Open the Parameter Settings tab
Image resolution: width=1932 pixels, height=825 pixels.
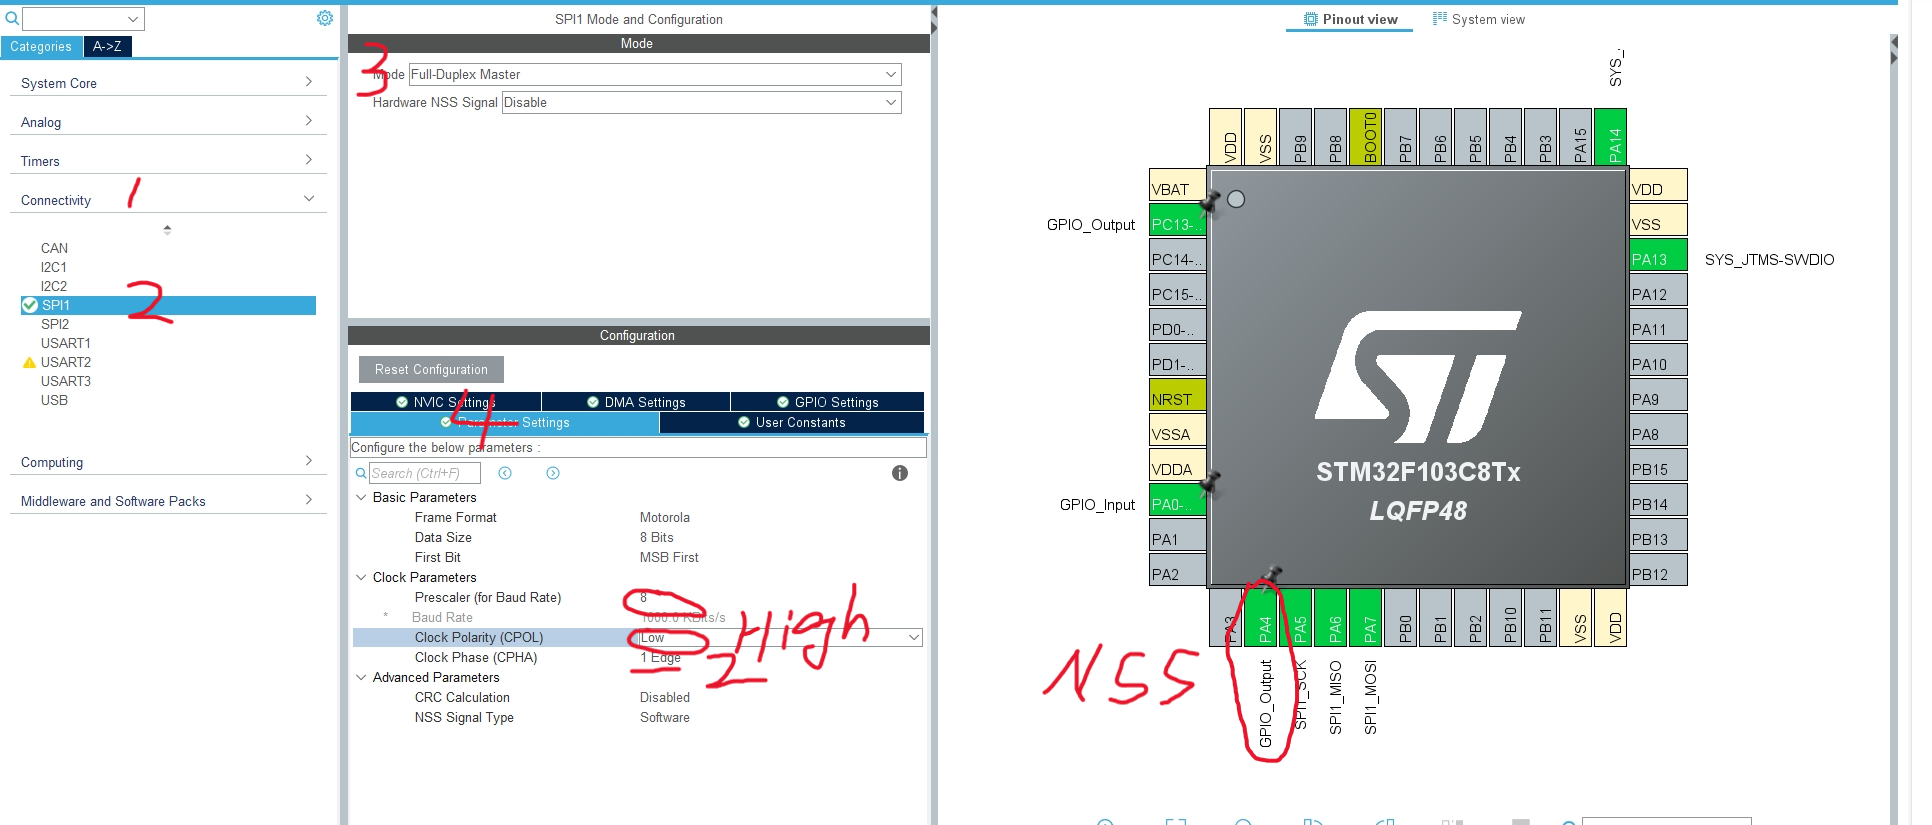coord(505,422)
